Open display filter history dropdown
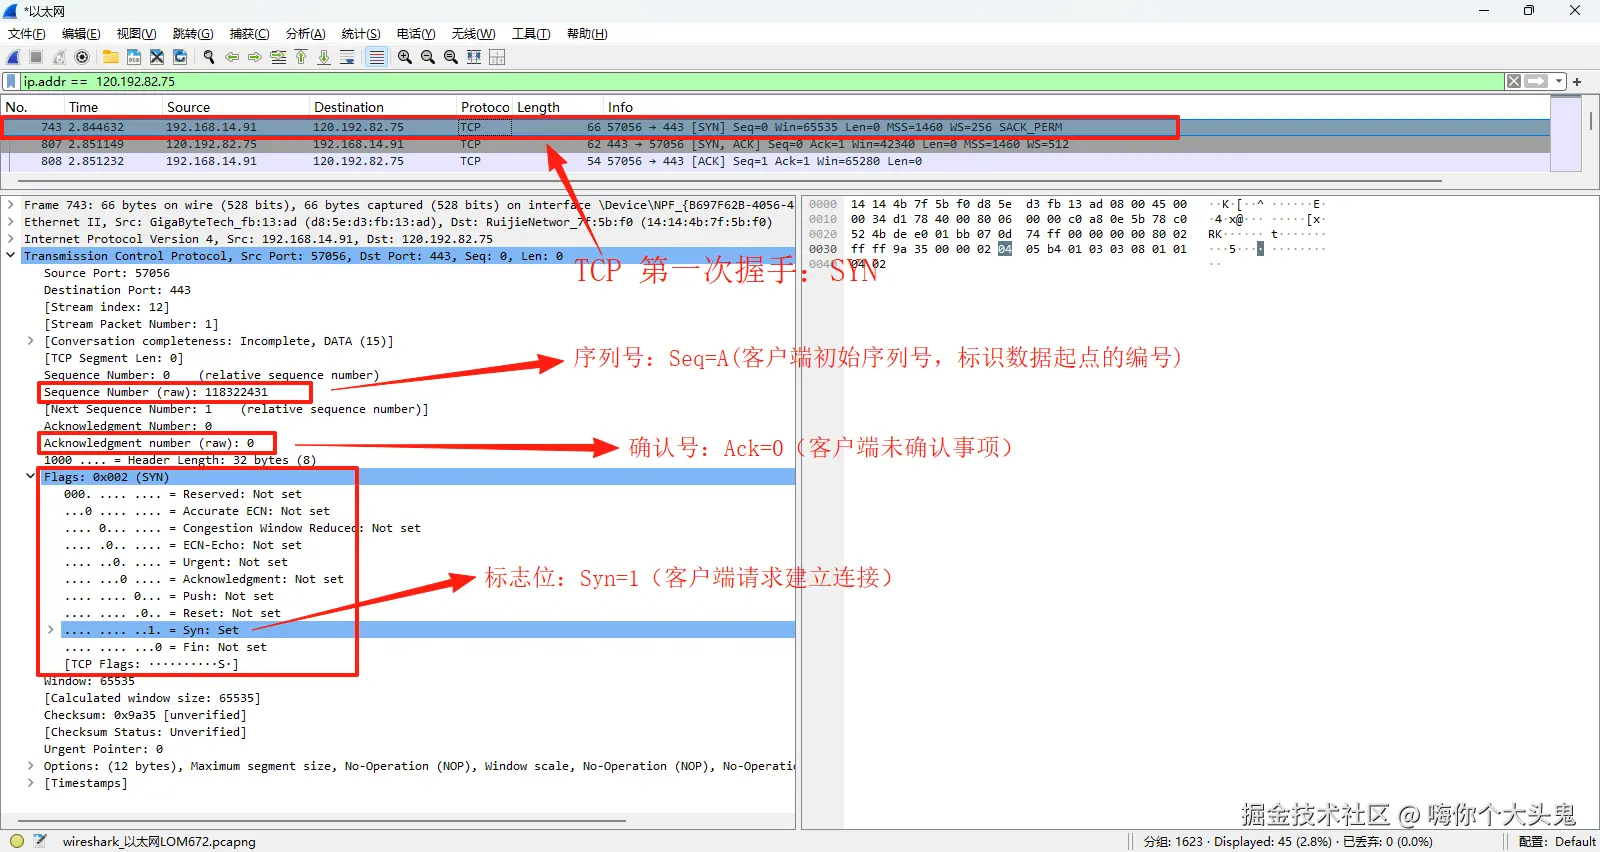The width and height of the screenshot is (1600, 852). (1558, 81)
